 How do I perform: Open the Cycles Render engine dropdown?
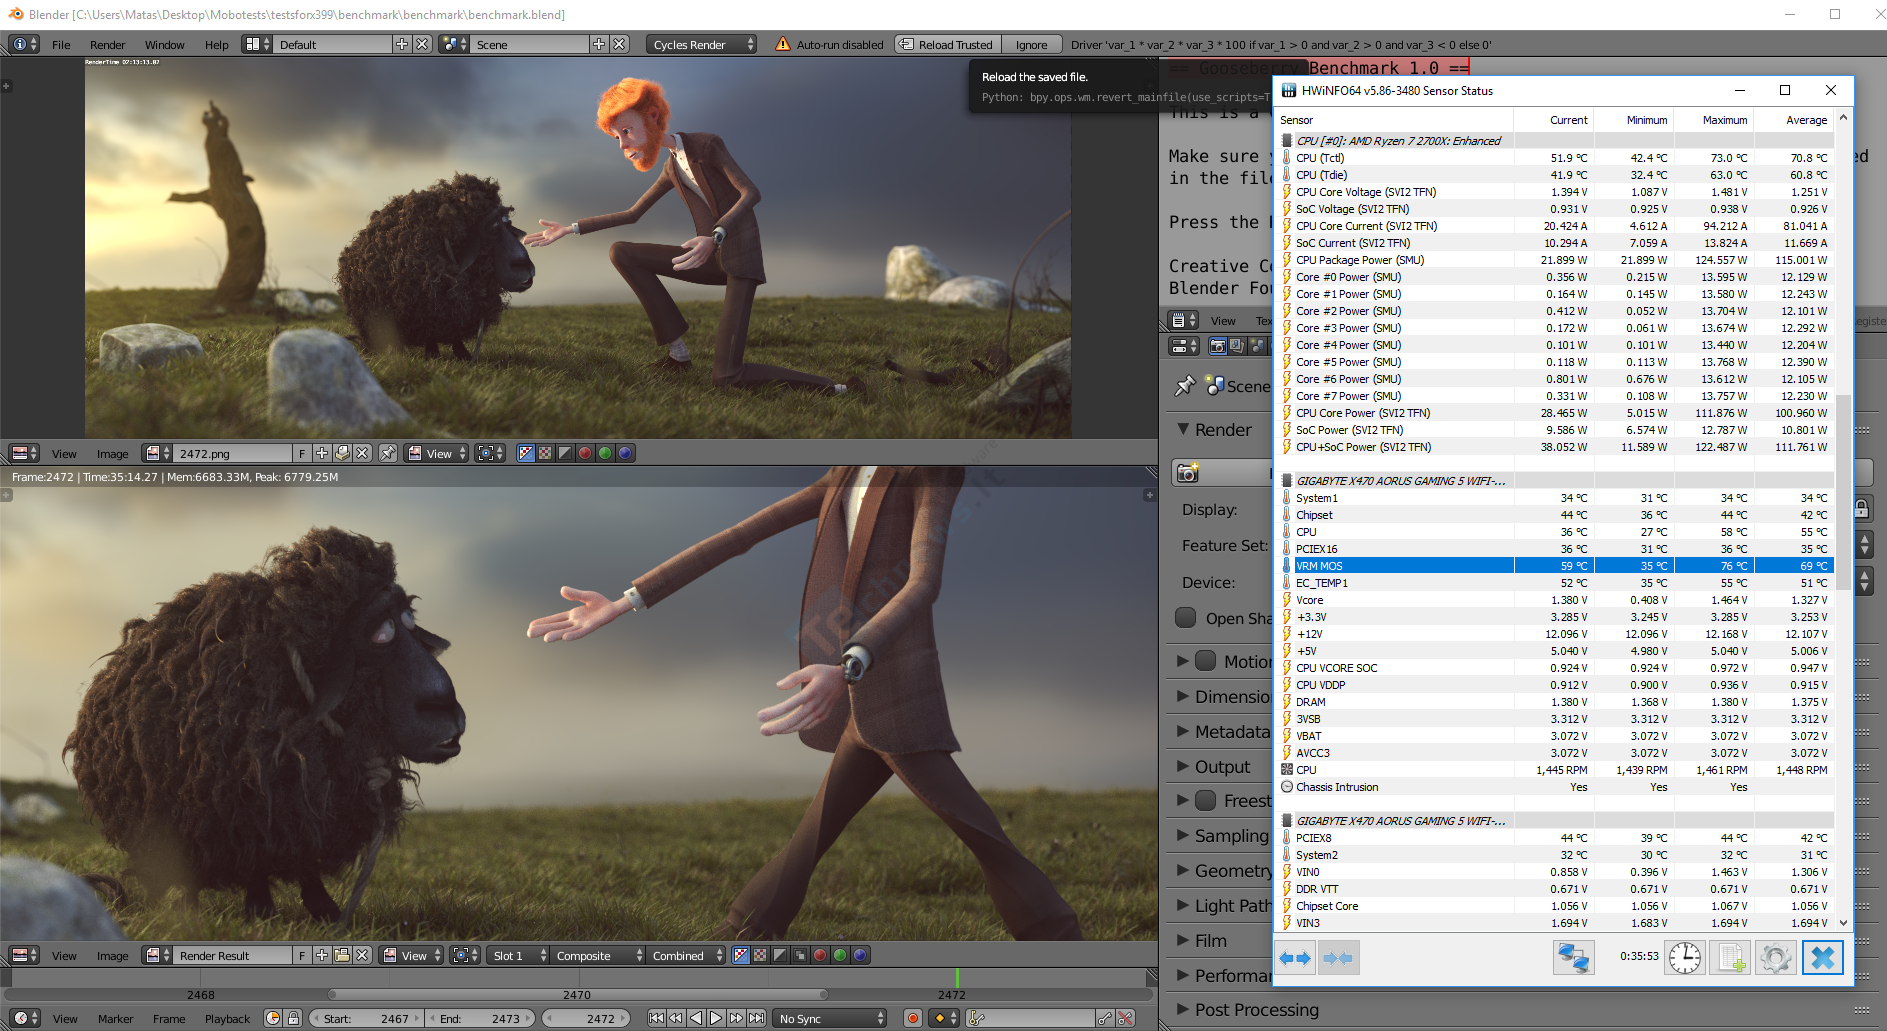[703, 45]
